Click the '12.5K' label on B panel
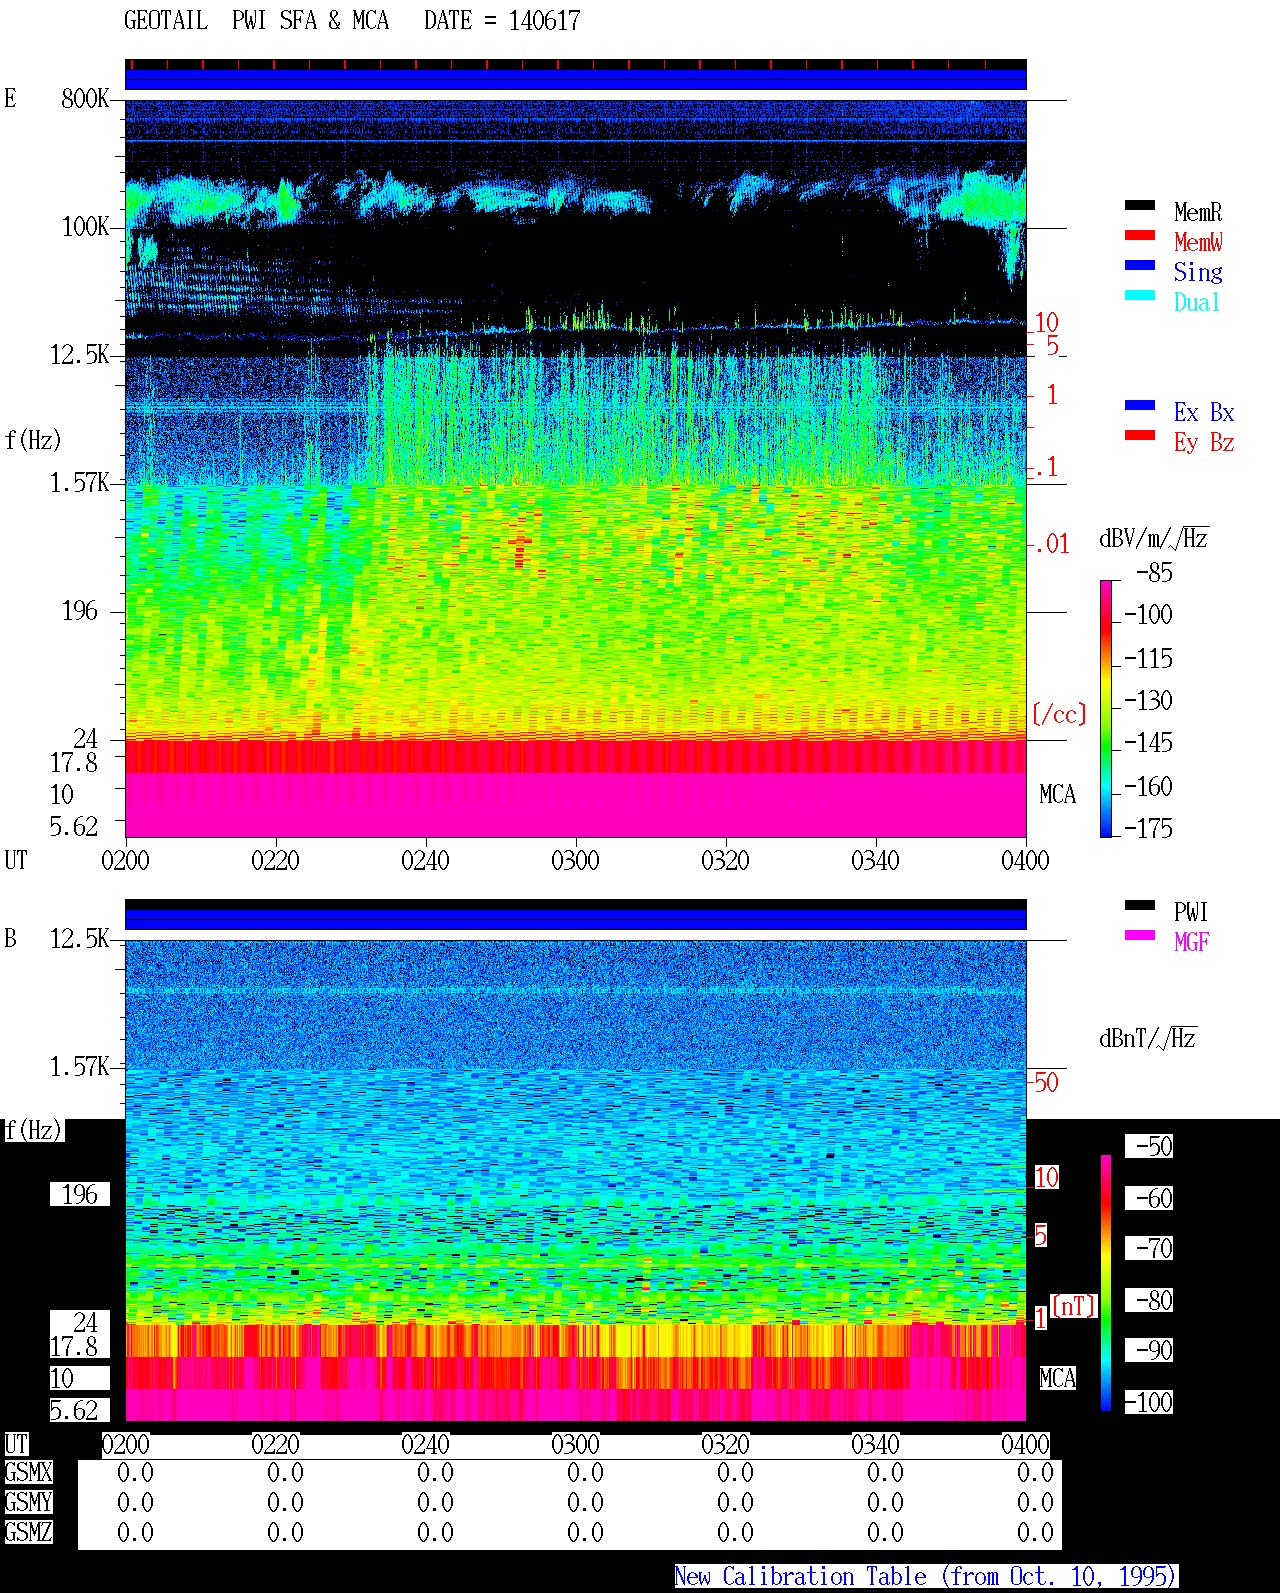 (79, 939)
